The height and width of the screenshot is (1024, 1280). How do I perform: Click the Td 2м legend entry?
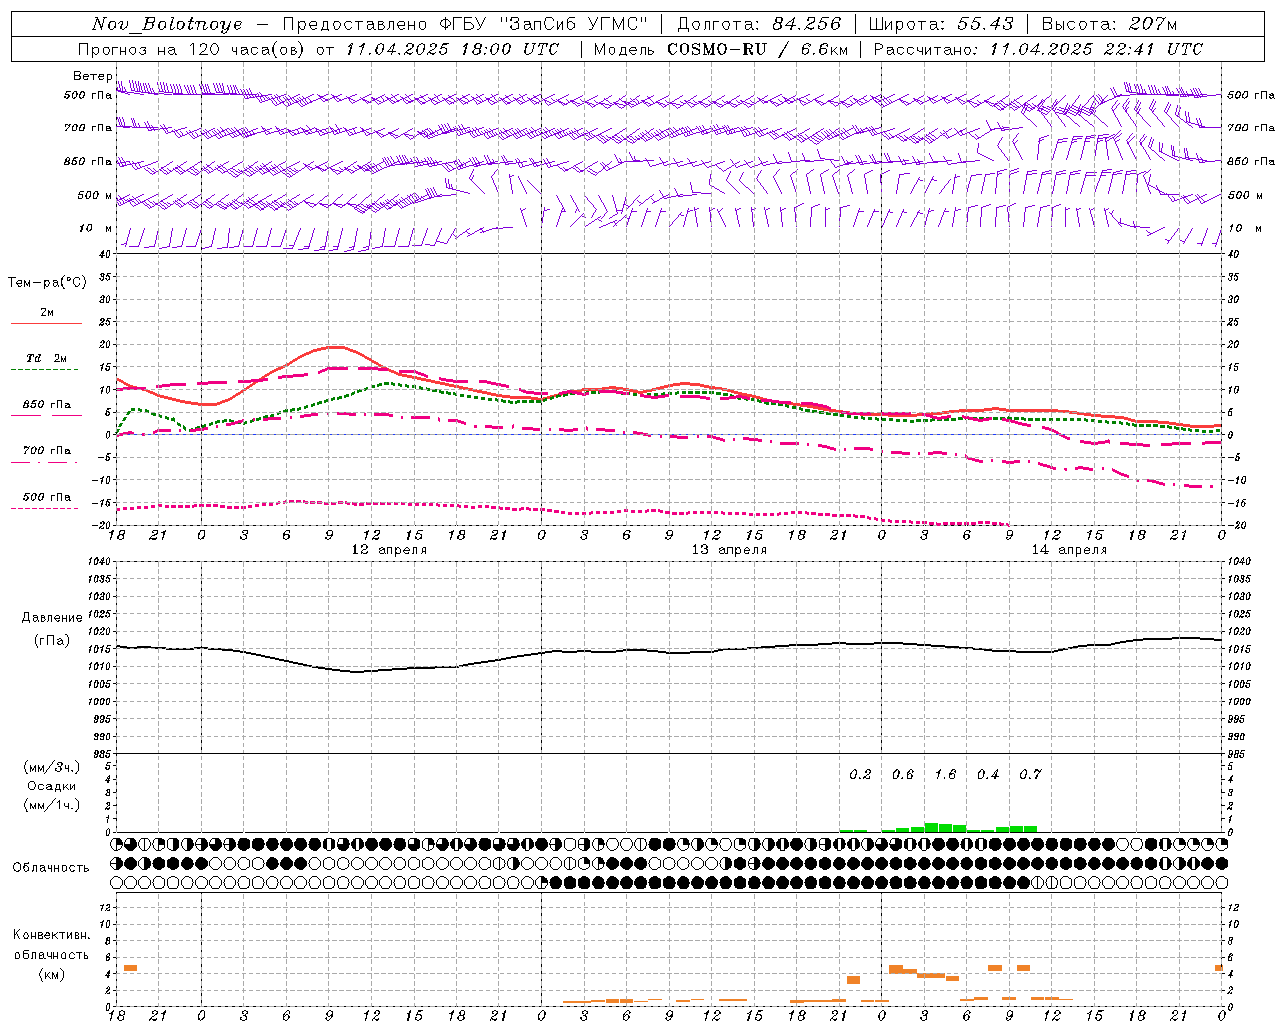point(46,358)
